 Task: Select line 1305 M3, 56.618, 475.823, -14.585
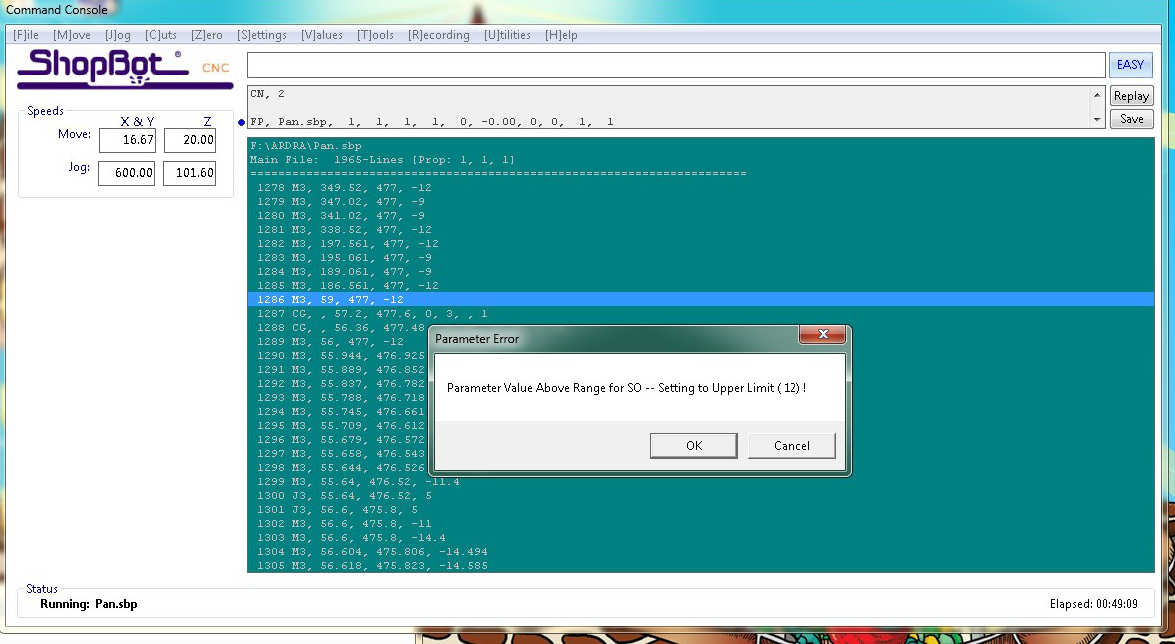click(372, 565)
